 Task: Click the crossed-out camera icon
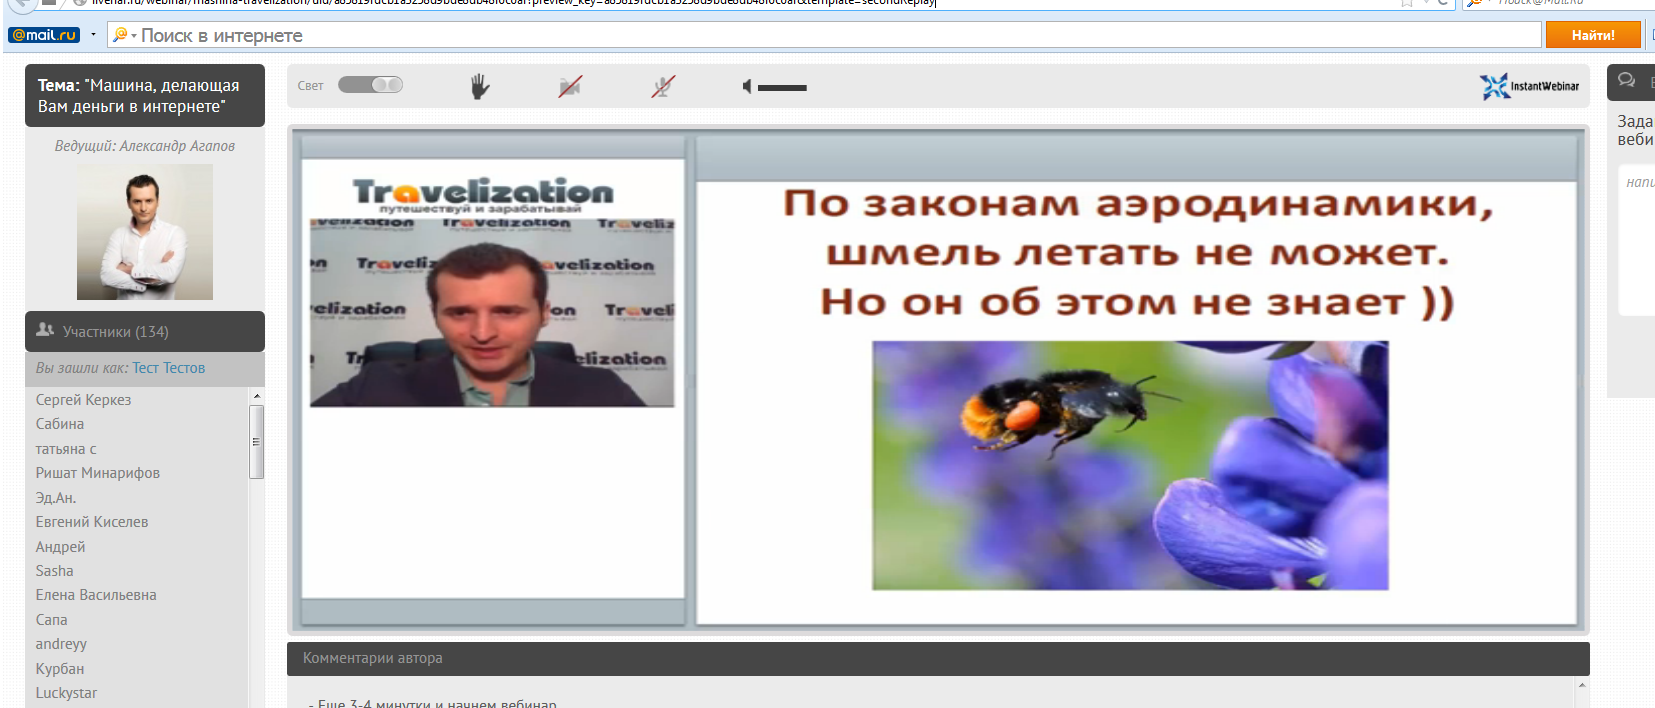(x=570, y=87)
